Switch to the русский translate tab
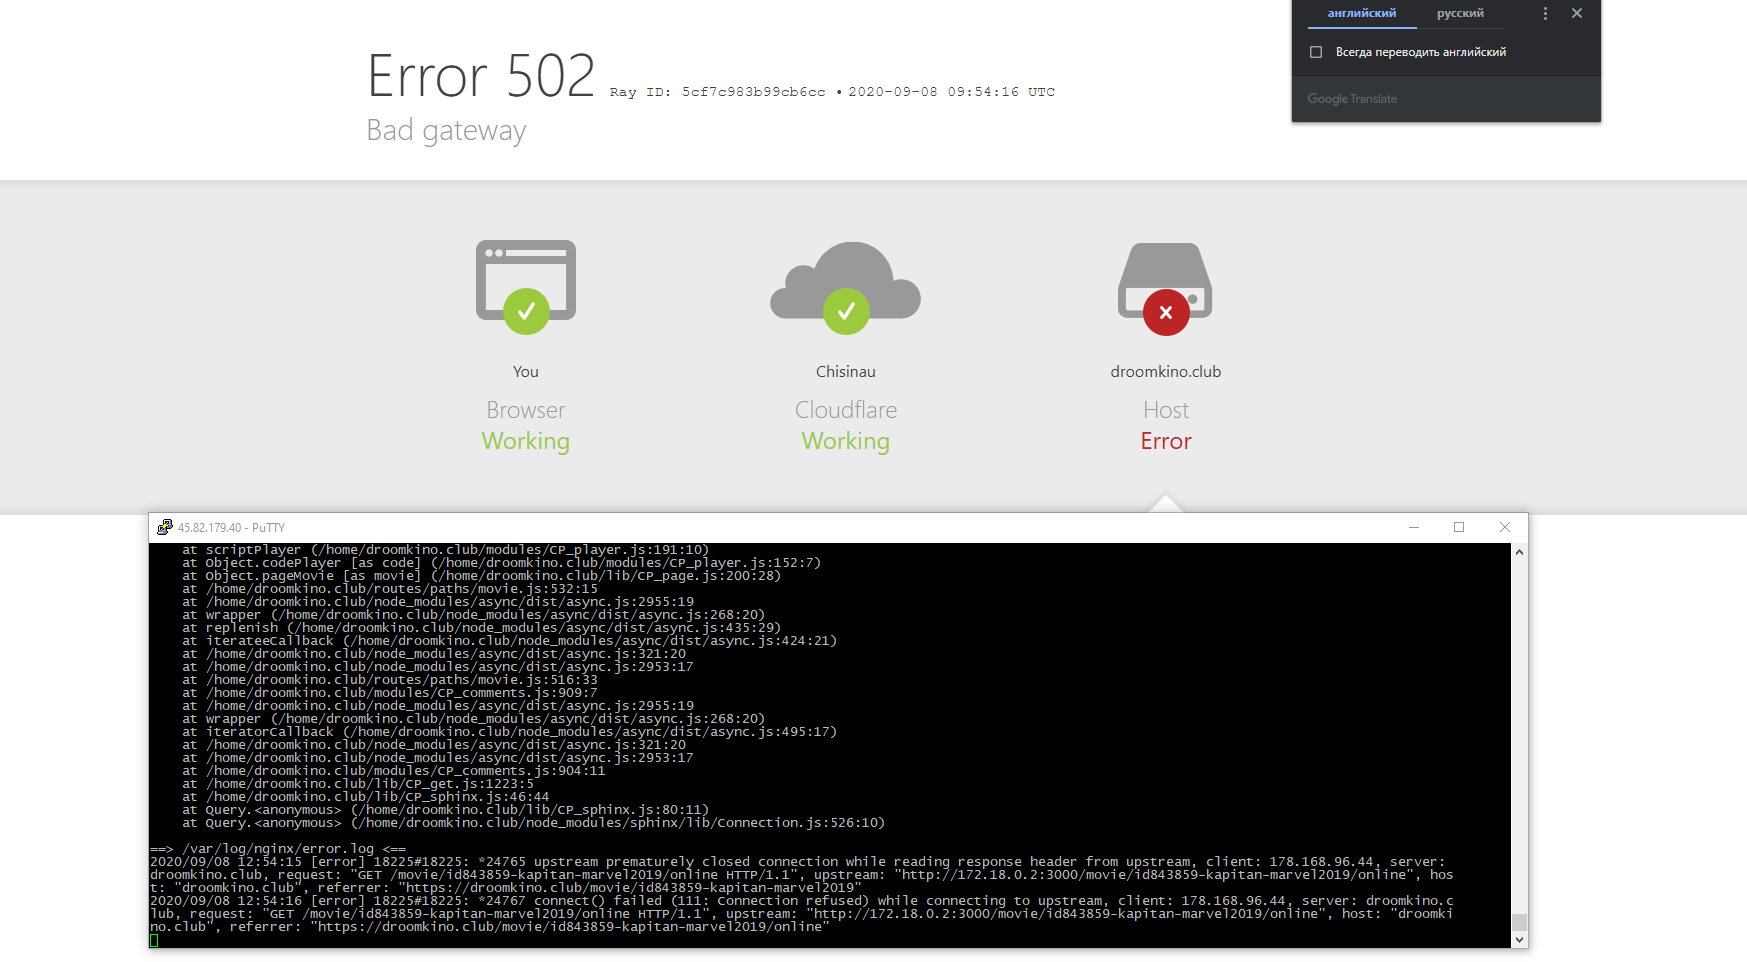Screen dimensions: 1747x962 click(x=1460, y=14)
